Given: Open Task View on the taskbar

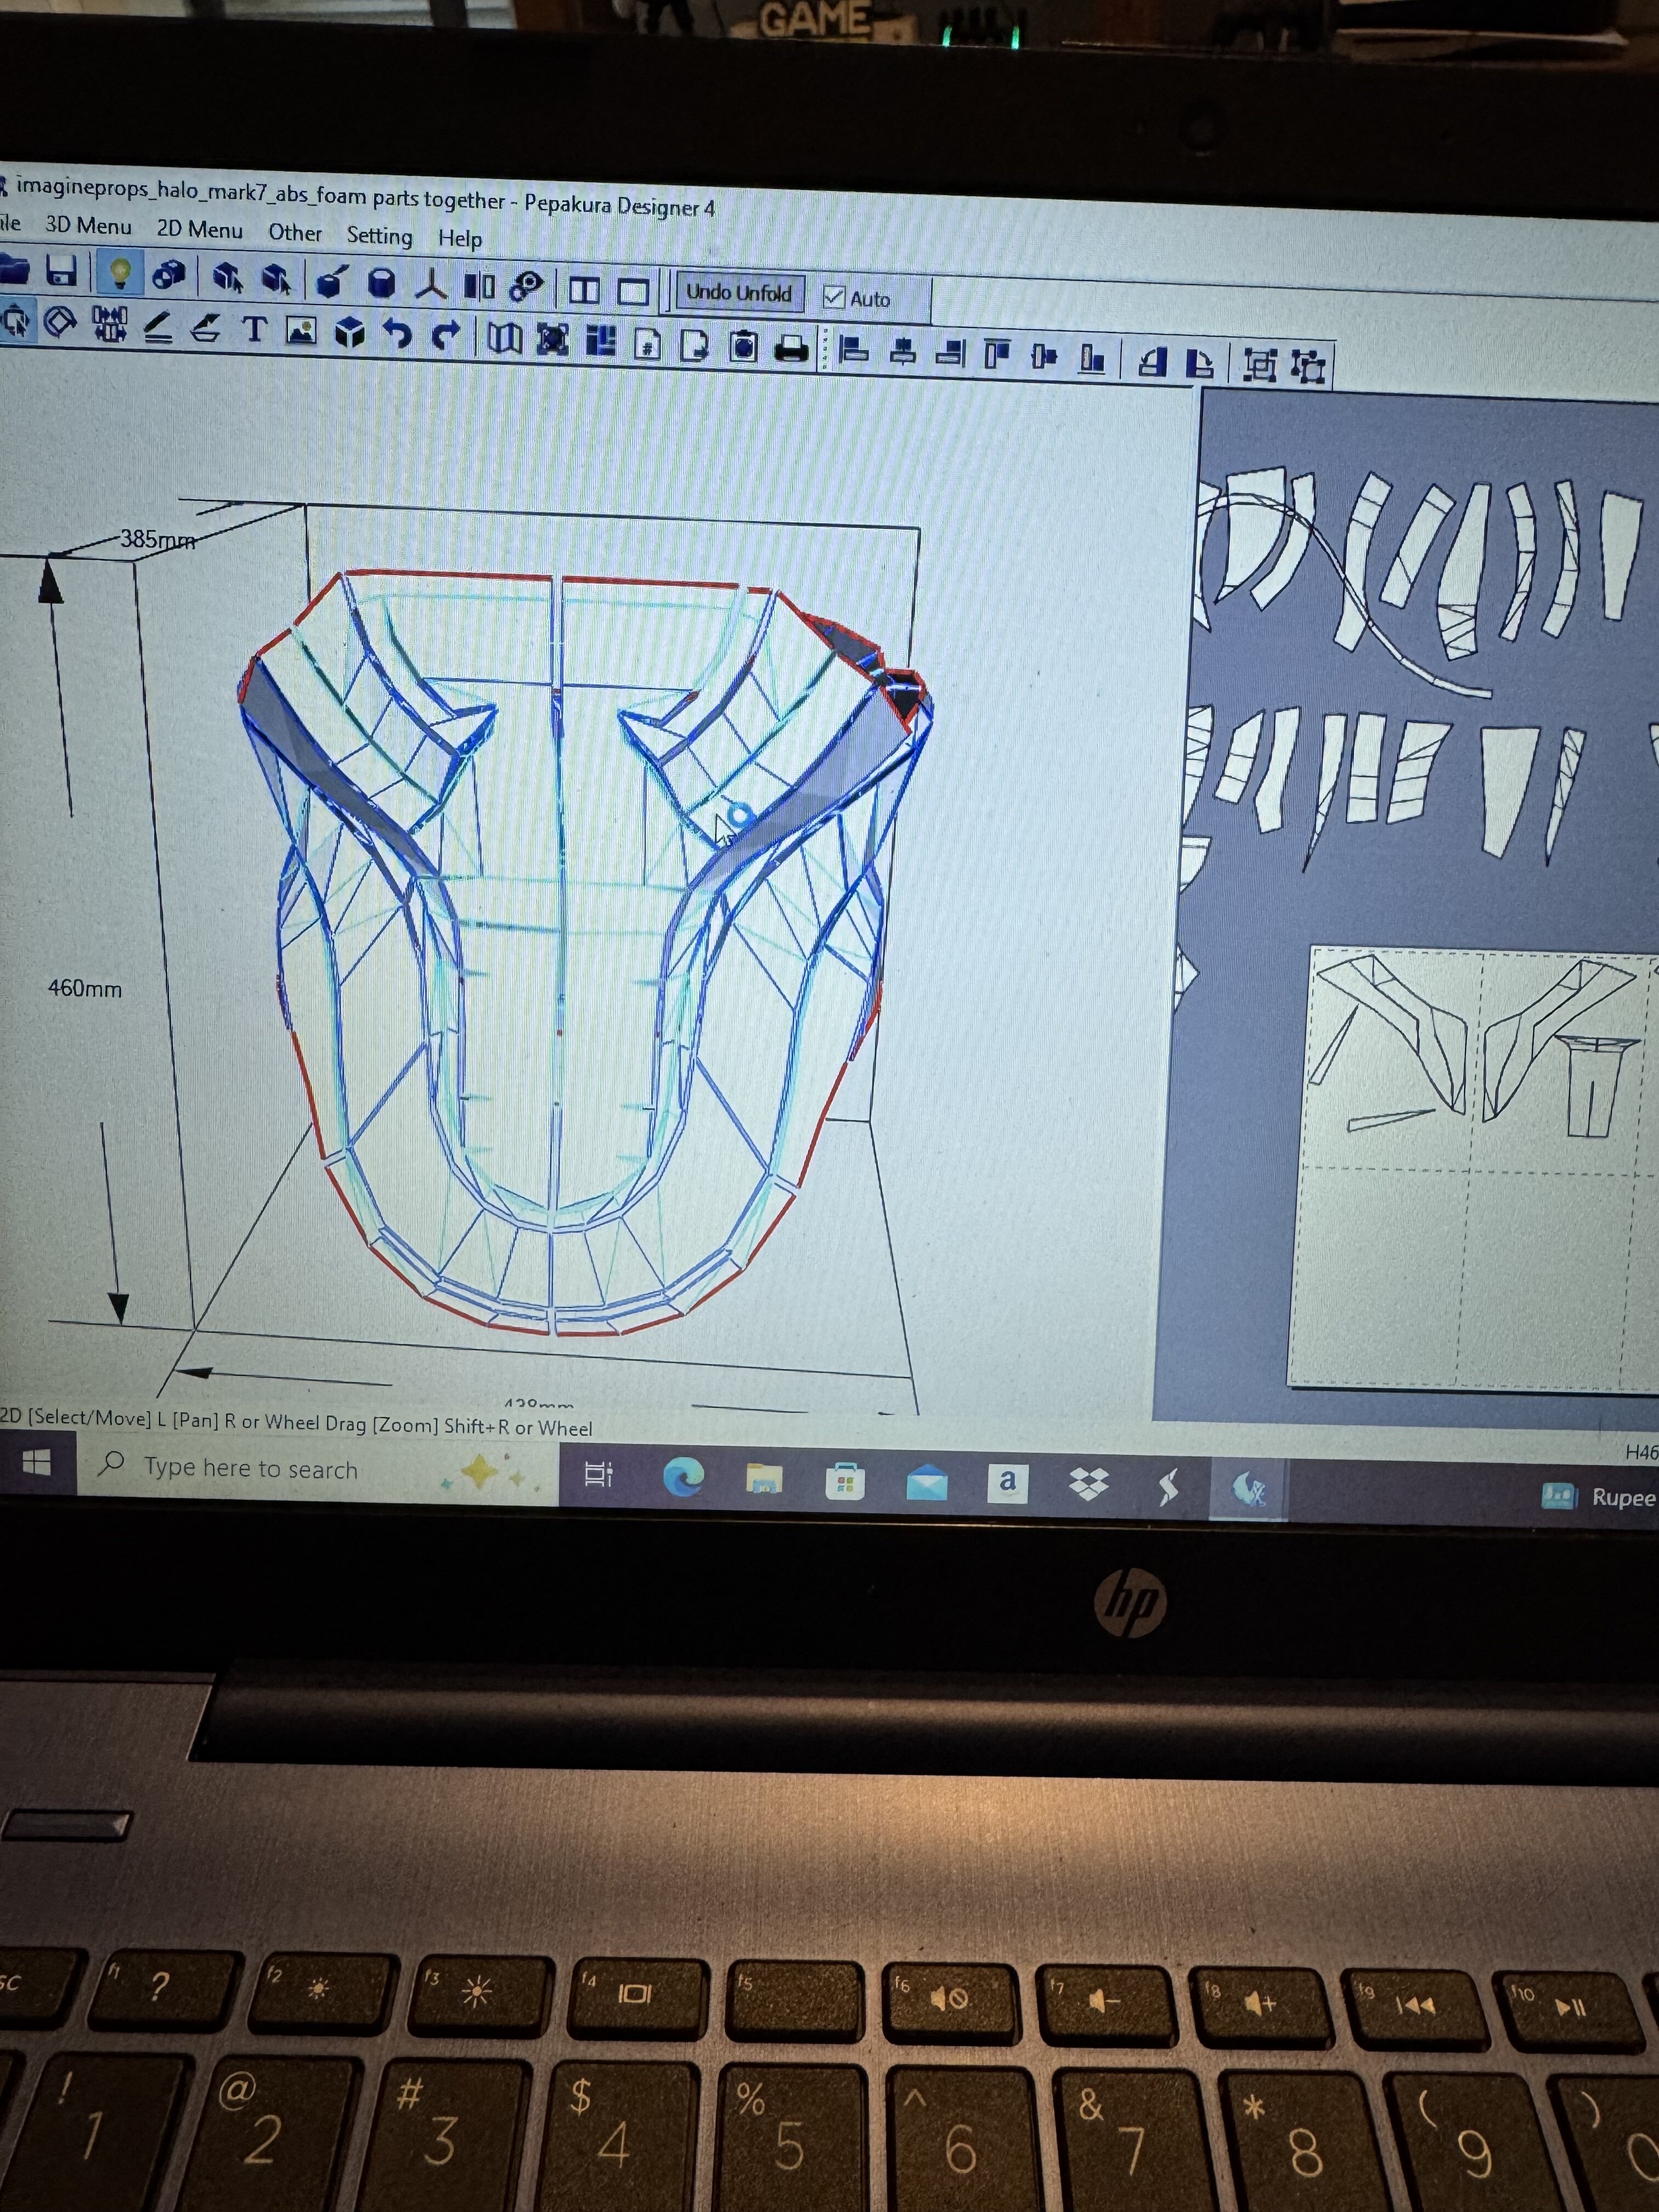Looking at the screenshot, I should 598,1474.
